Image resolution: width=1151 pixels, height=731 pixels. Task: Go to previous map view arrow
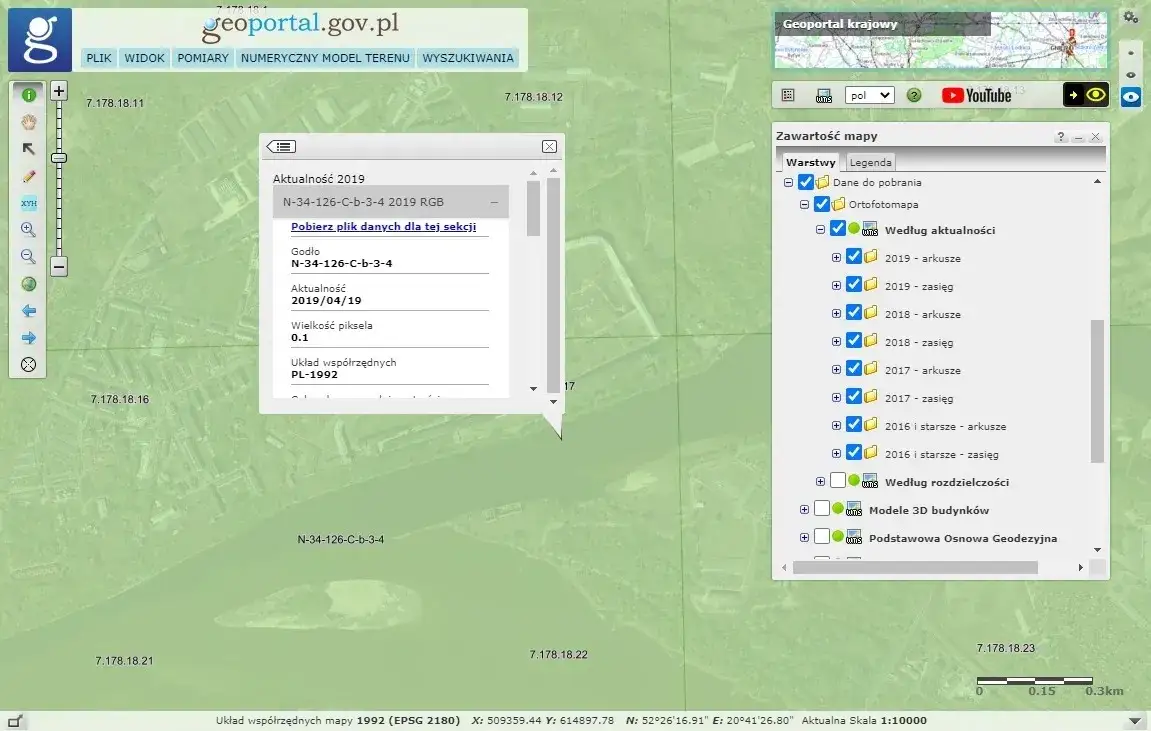point(28,311)
